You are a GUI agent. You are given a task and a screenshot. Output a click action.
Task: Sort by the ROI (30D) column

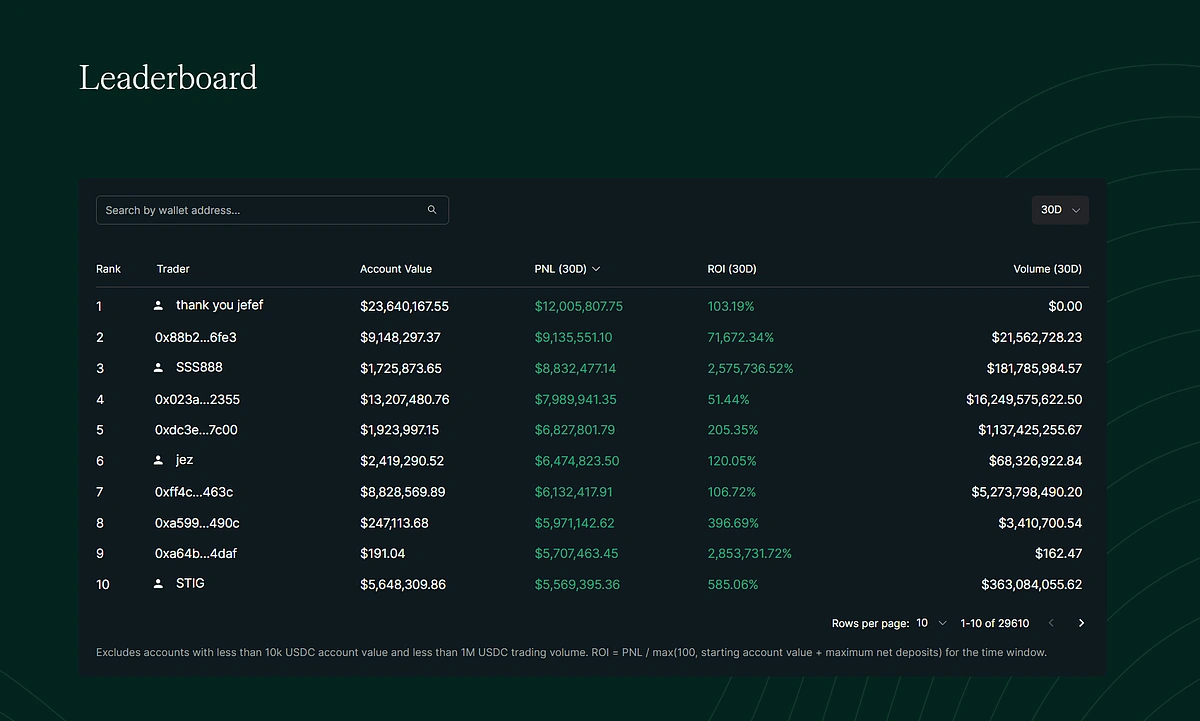point(732,268)
